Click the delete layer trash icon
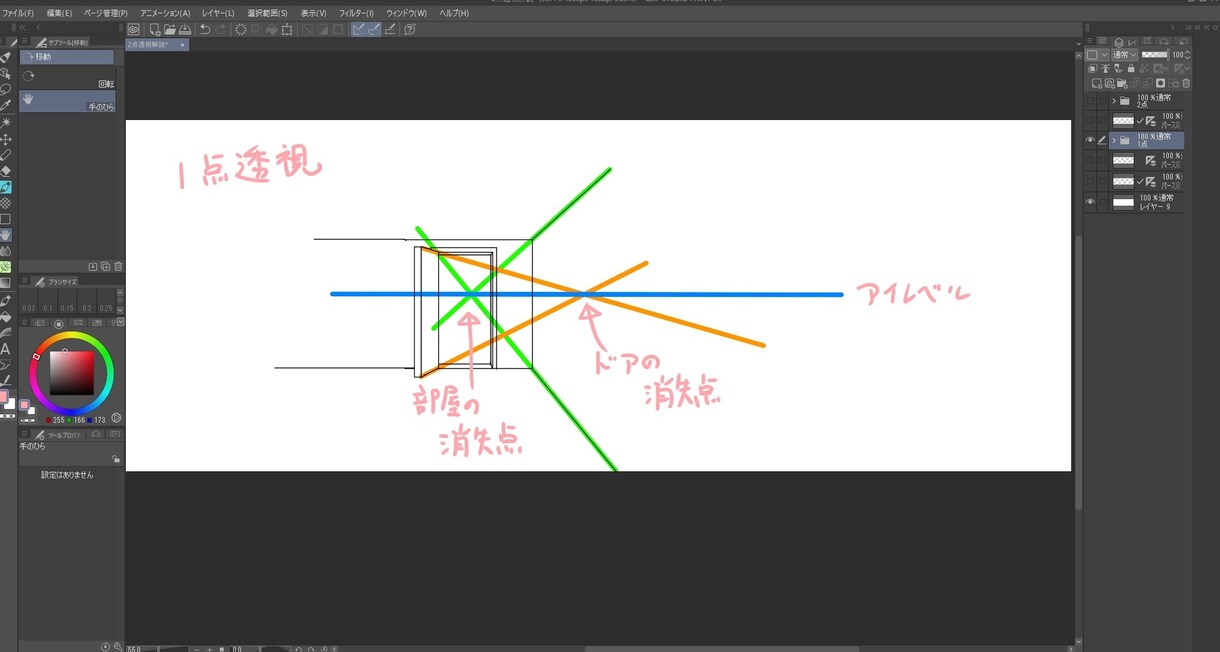This screenshot has width=1220, height=652. [1186, 83]
